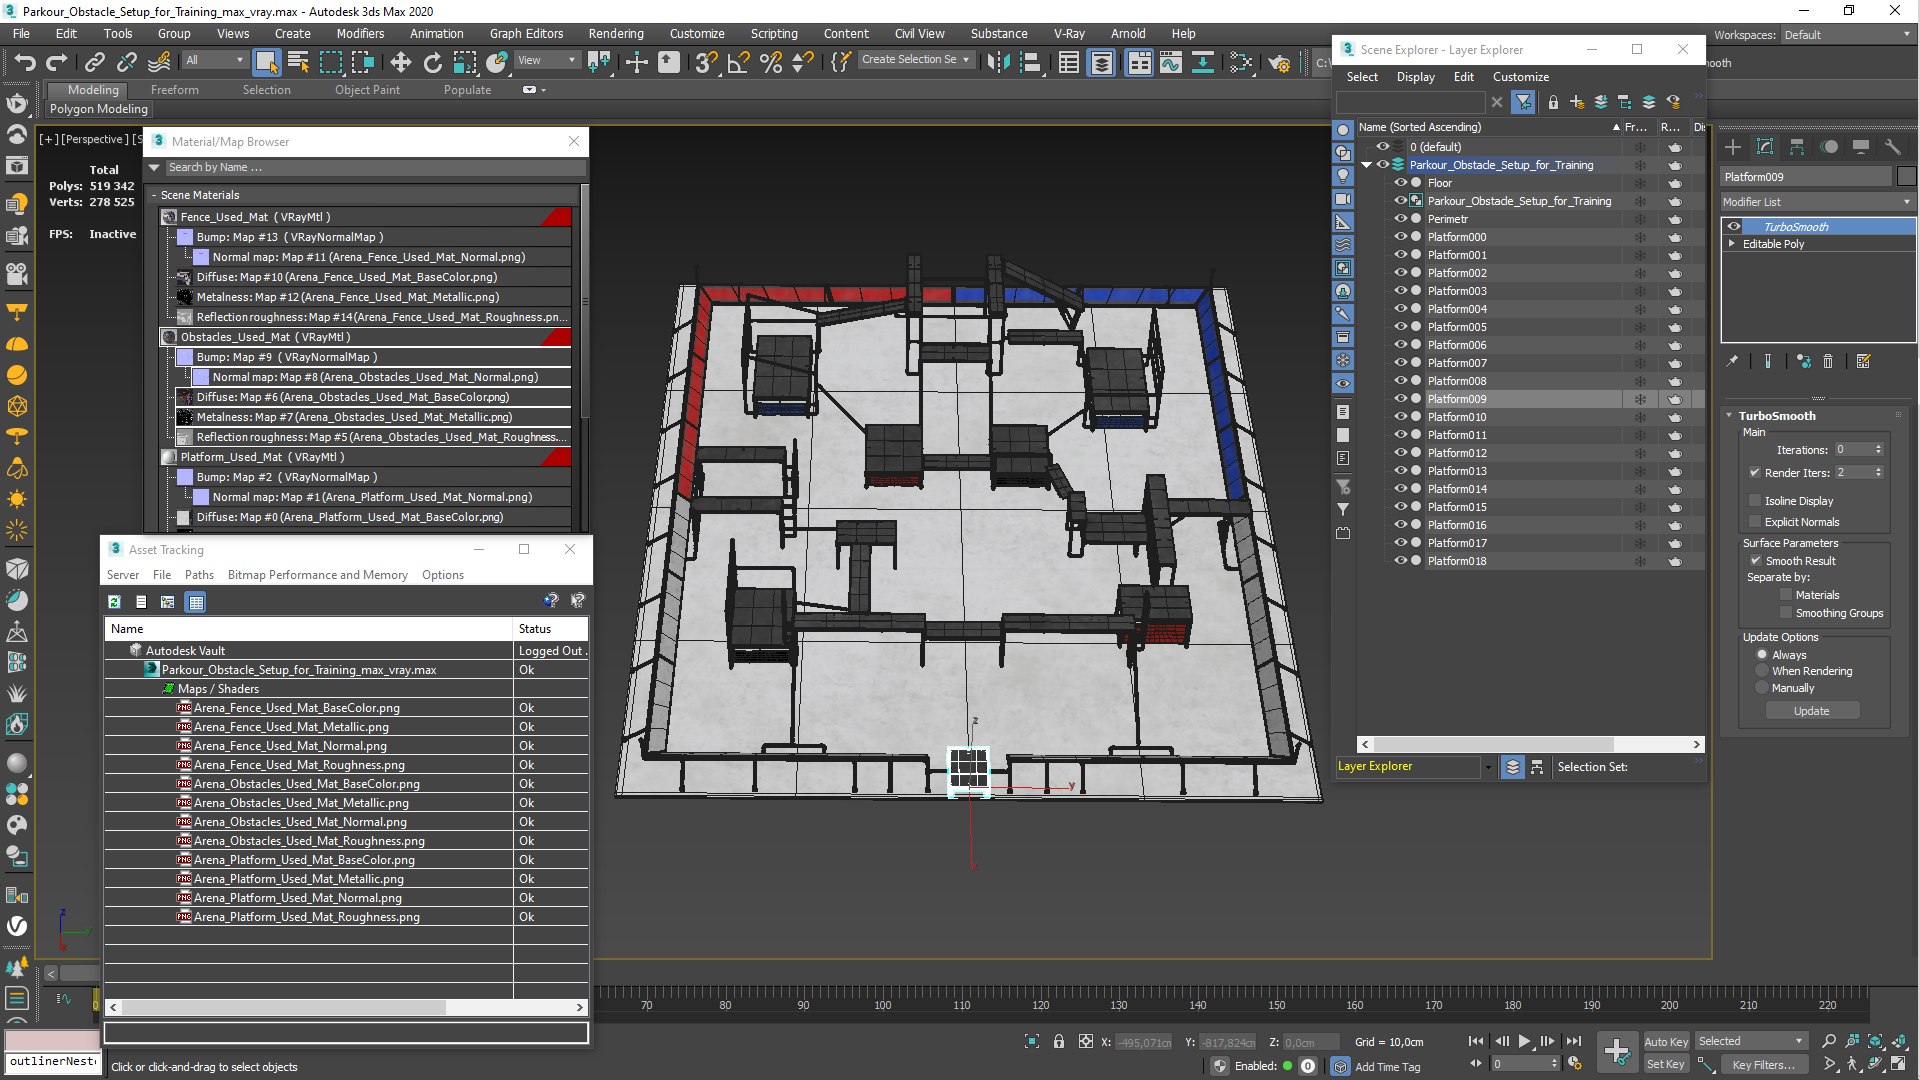The height and width of the screenshot is (1080, 1920).
Task: Click the Platform009 object color swatch
Action: [x=1906, y=177]
